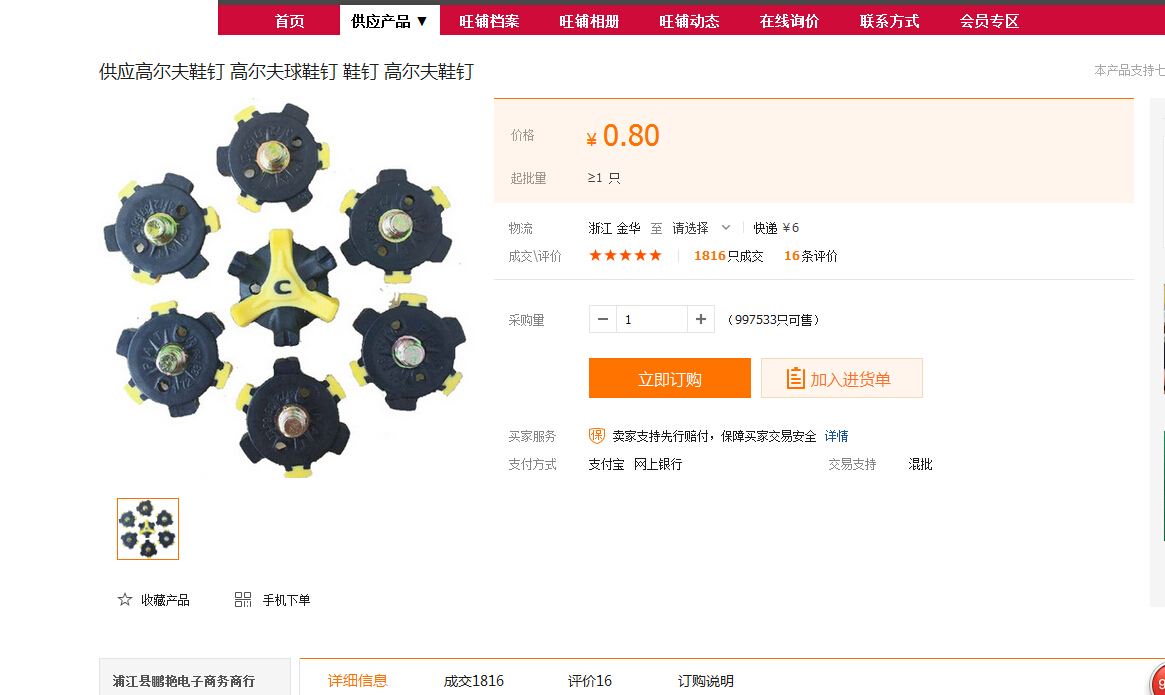Click the buyer protection shield icon
This screenshot has width=1165, height=695.
click(597, 436)
